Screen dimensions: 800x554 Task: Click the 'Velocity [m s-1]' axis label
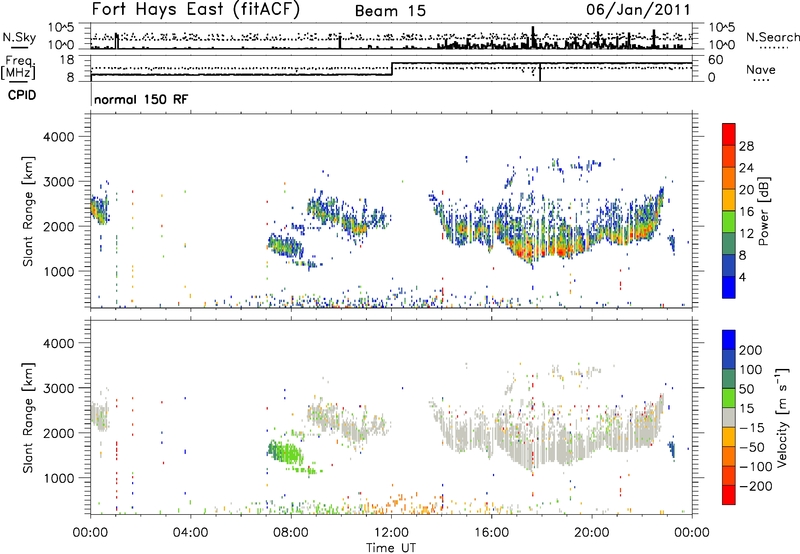pos(782,417)
